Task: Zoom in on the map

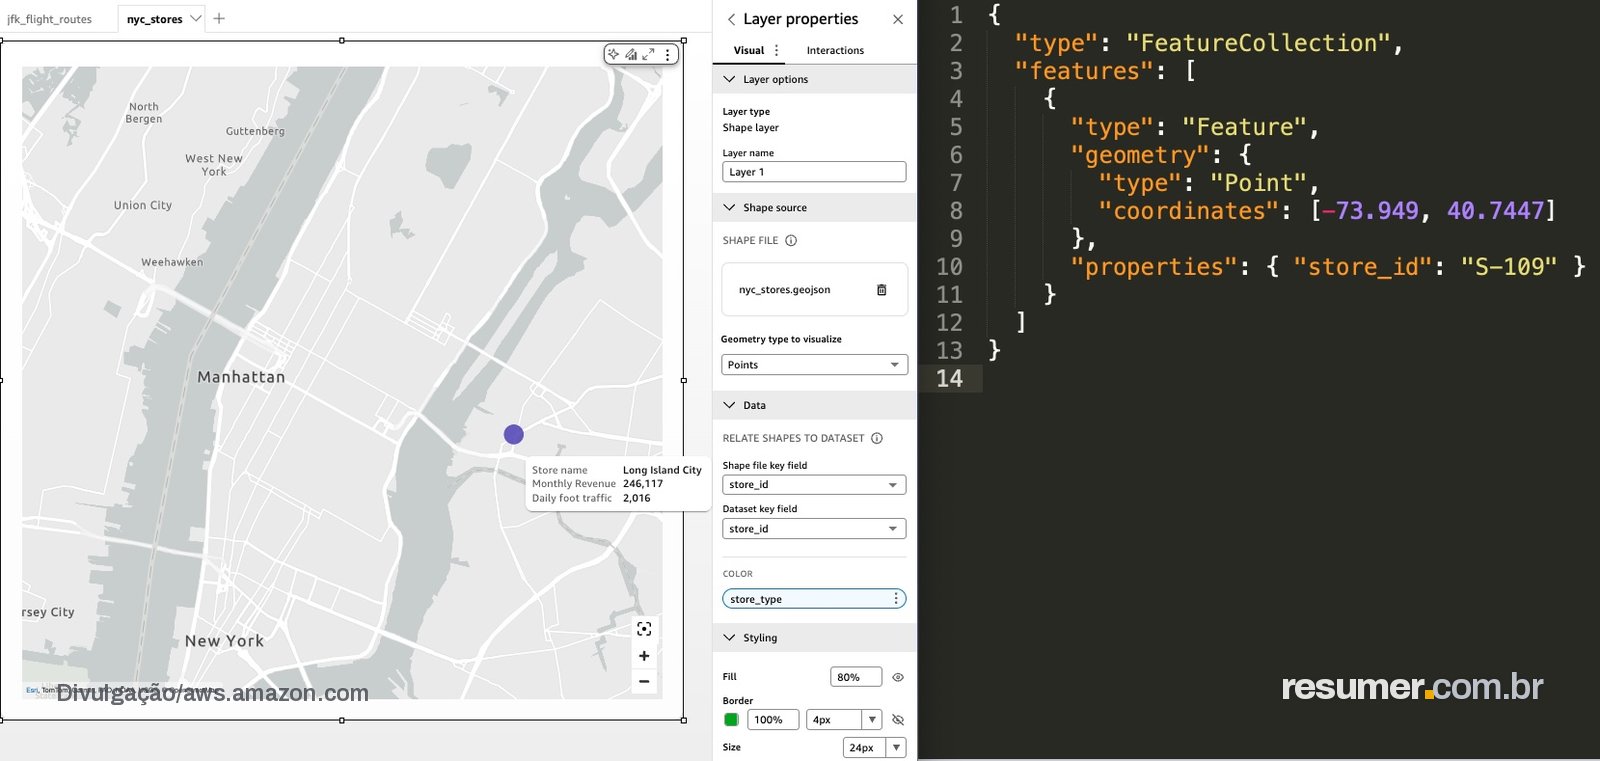Action: (x=644, y=656)
